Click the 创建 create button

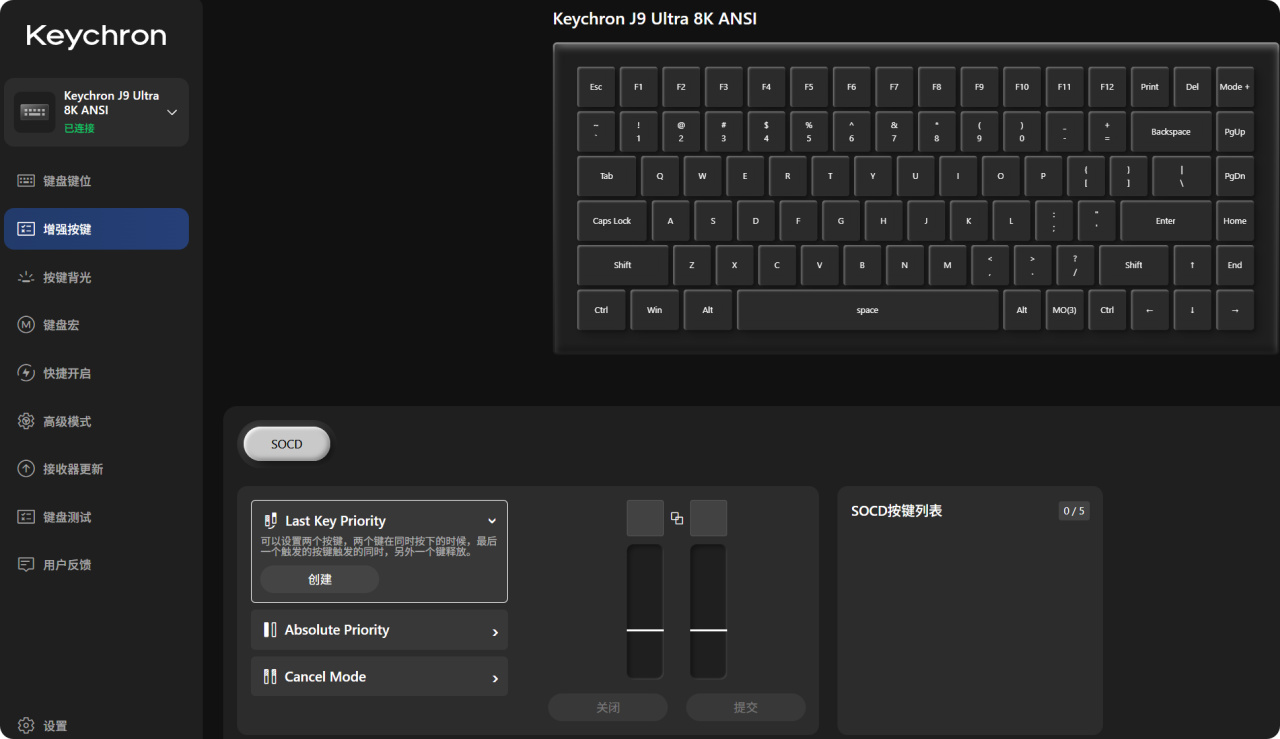(x=320, y=579)
